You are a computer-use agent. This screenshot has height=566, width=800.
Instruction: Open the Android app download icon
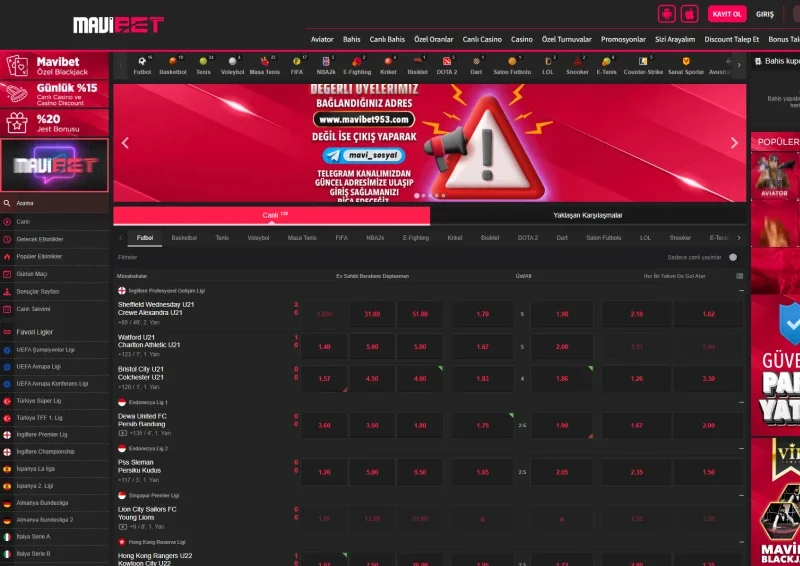pyautogui.click(x=667, y=14)
